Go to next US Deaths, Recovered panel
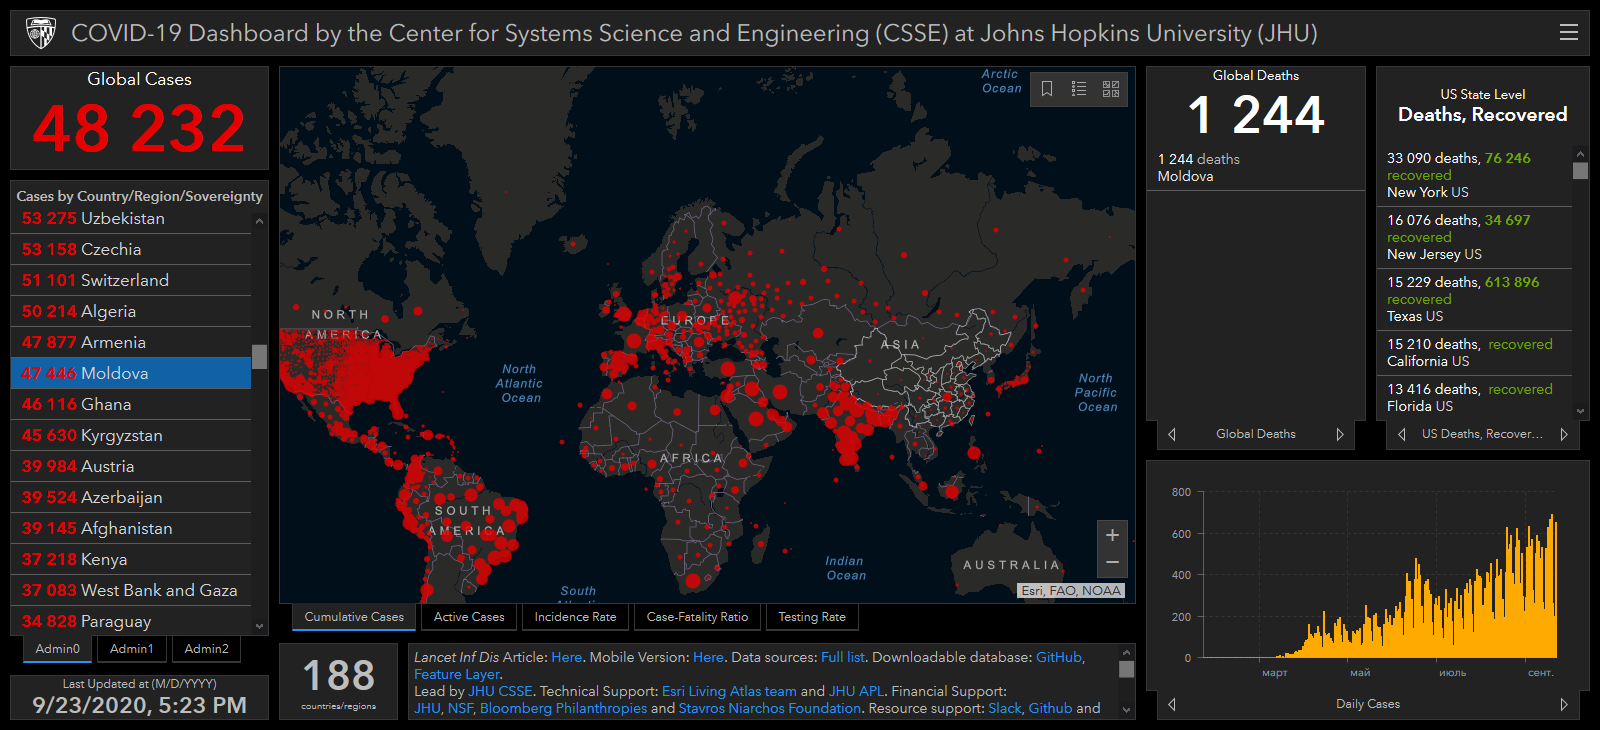 (x=1564, y=434)
